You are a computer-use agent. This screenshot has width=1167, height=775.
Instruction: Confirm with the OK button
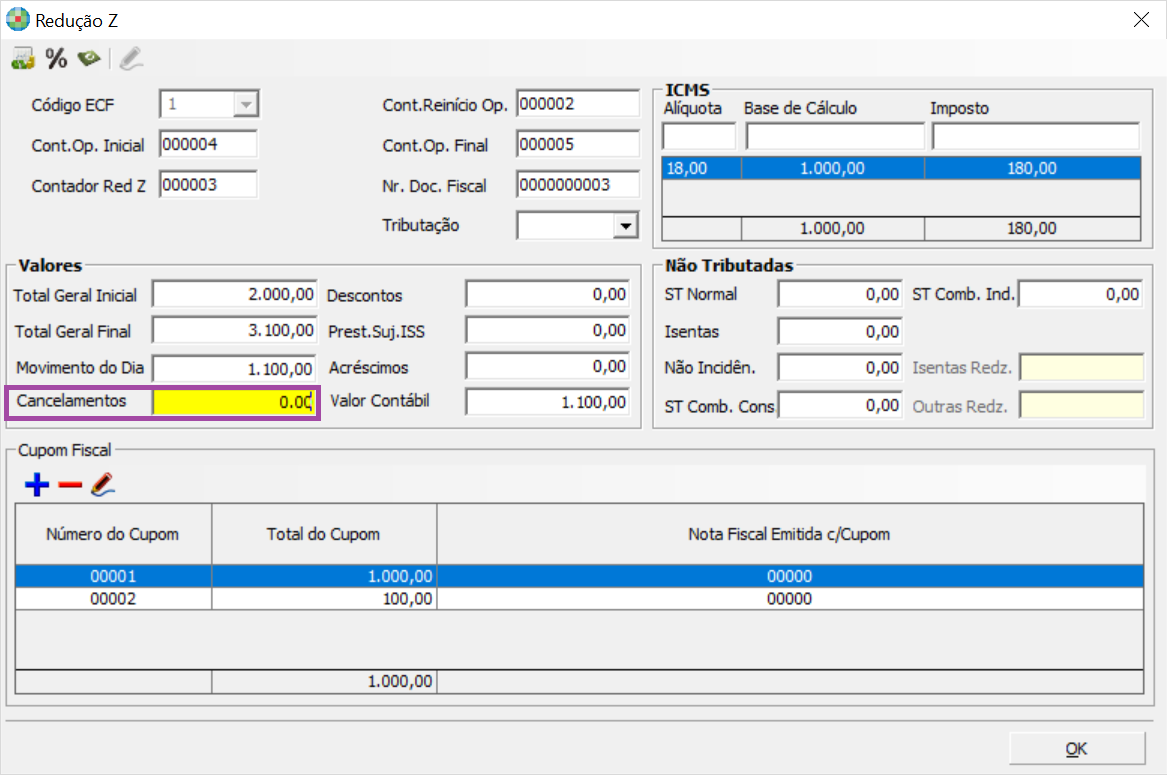1076,748
